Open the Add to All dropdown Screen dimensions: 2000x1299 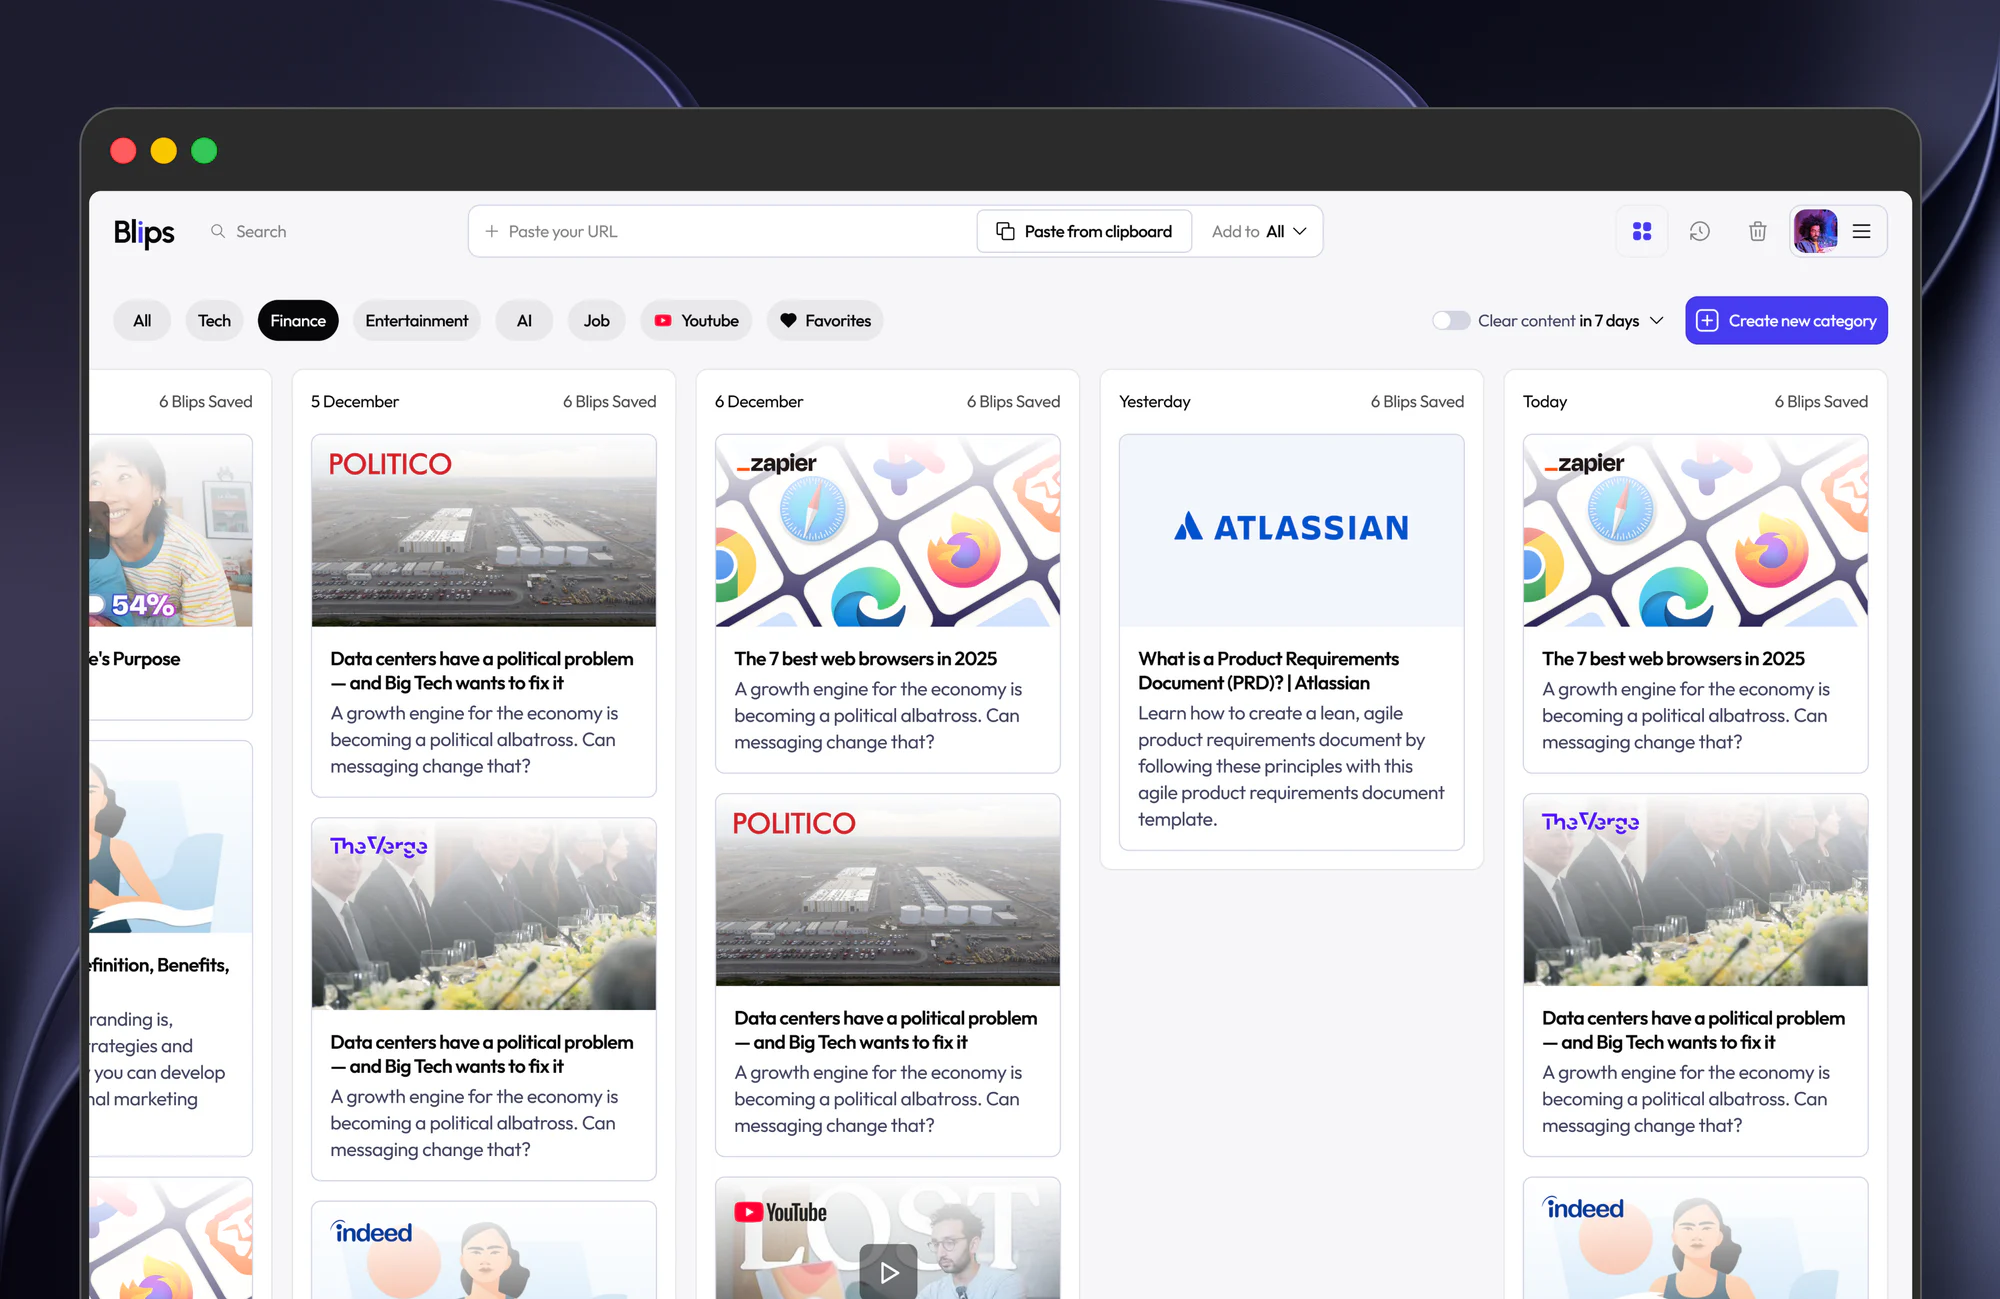1259,231
